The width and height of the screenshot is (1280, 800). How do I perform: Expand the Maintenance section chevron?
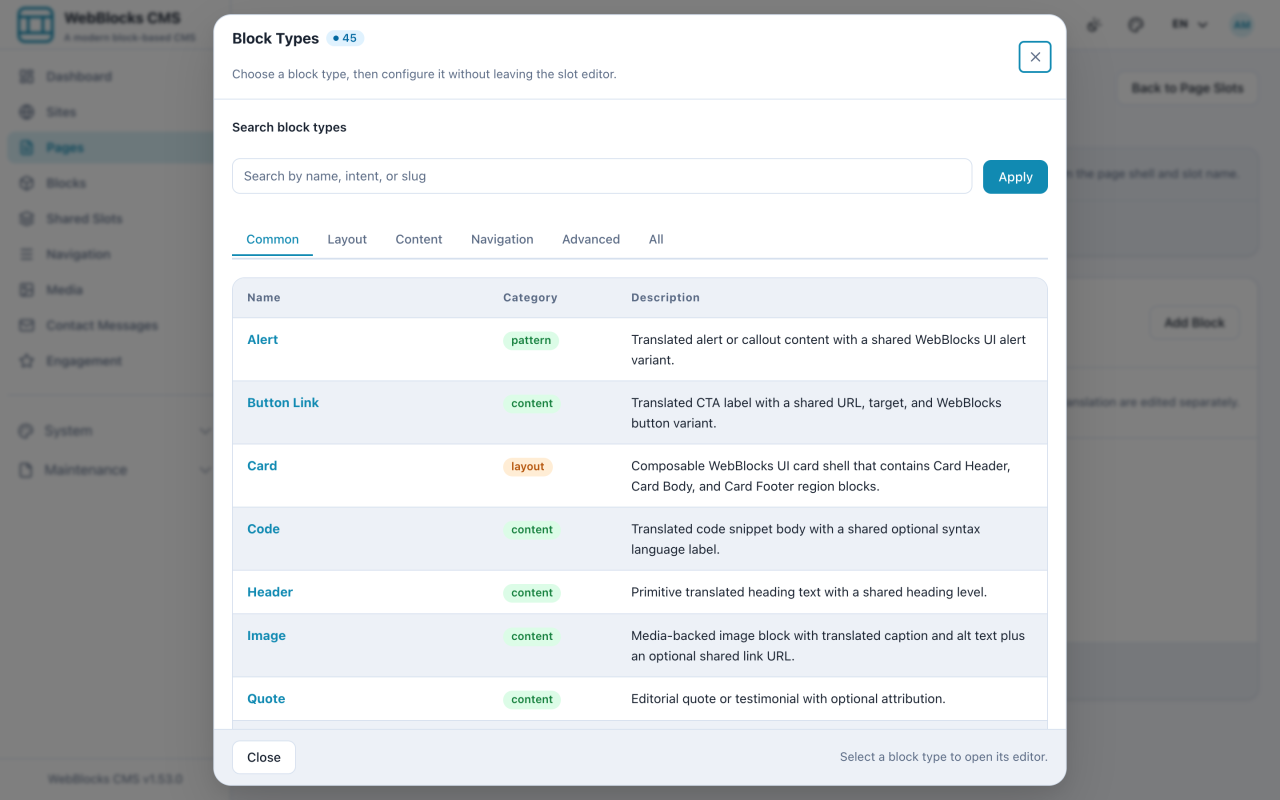pyautogui.click(x=205, y=470)
